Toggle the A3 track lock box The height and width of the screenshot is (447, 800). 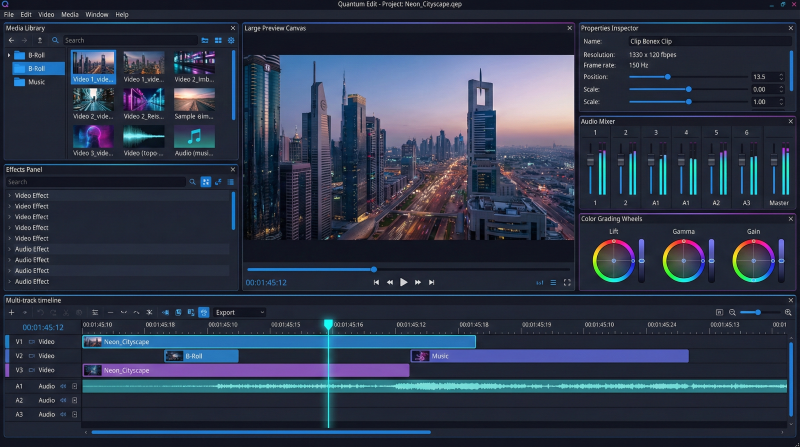(x=74, y=414)
